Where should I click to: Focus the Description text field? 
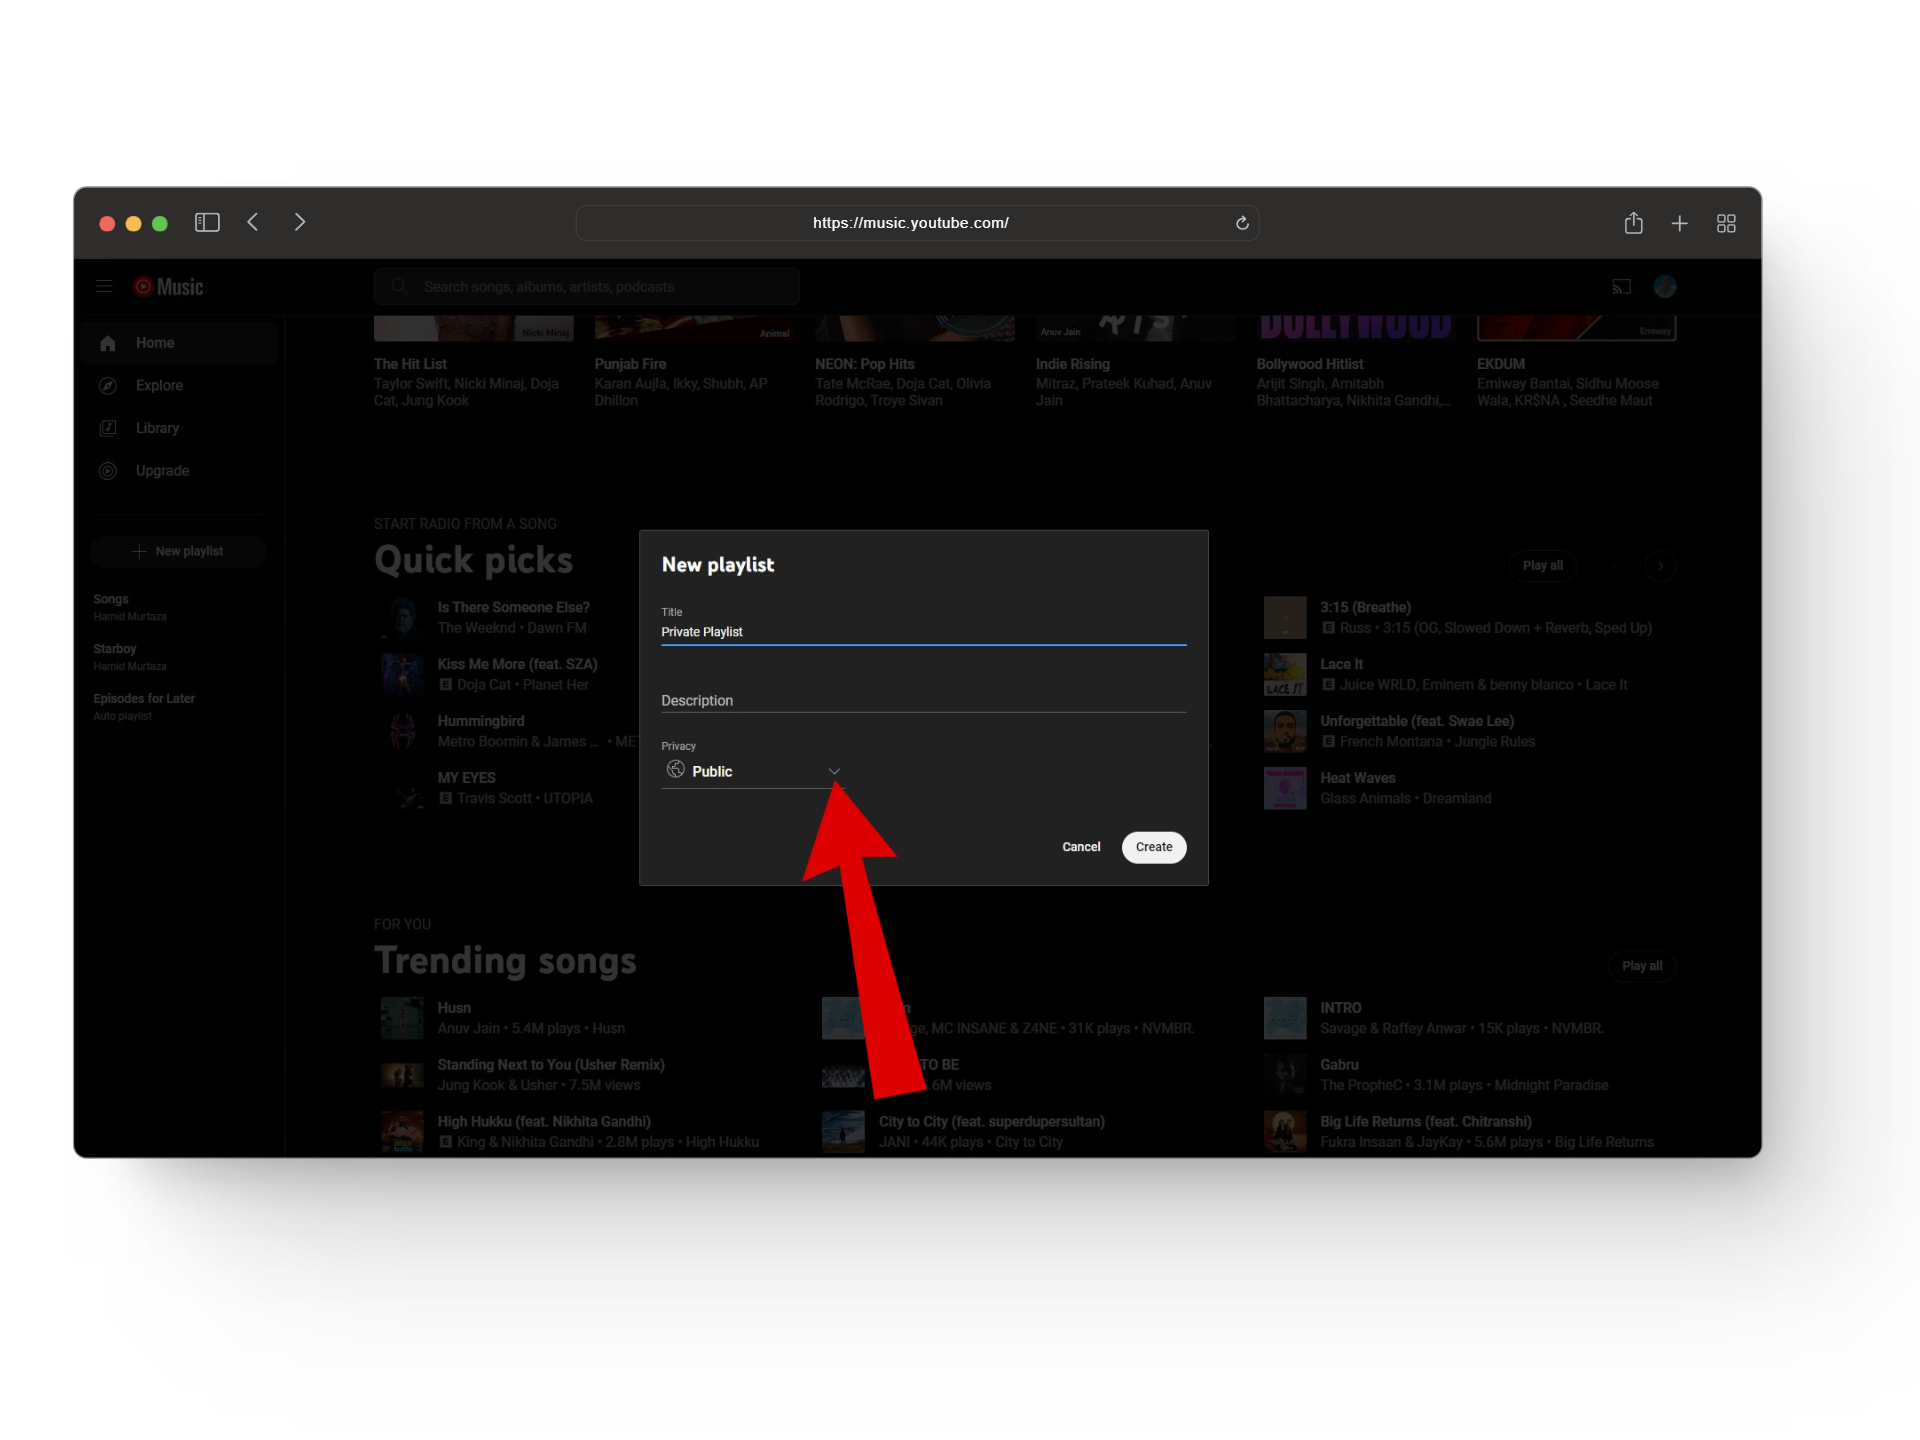pos(922,700)
